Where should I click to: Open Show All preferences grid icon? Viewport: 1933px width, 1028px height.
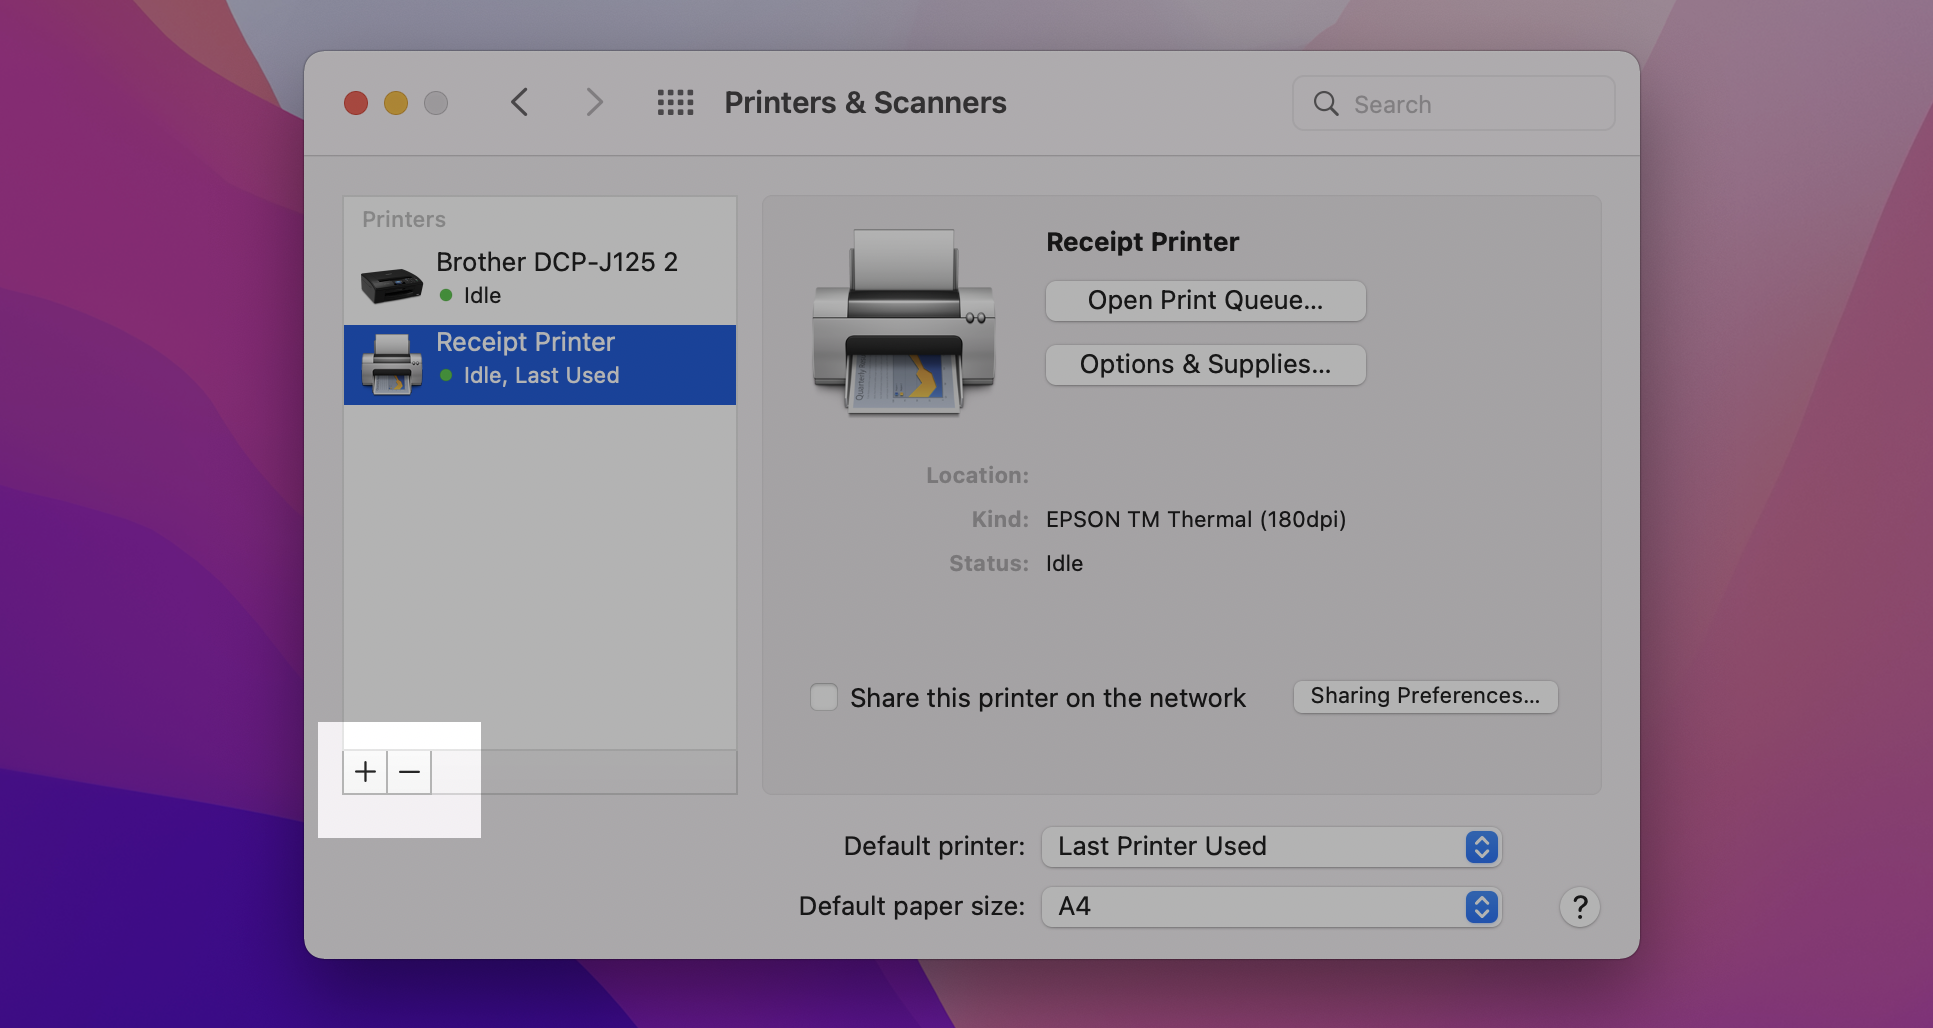click(674, 102)
